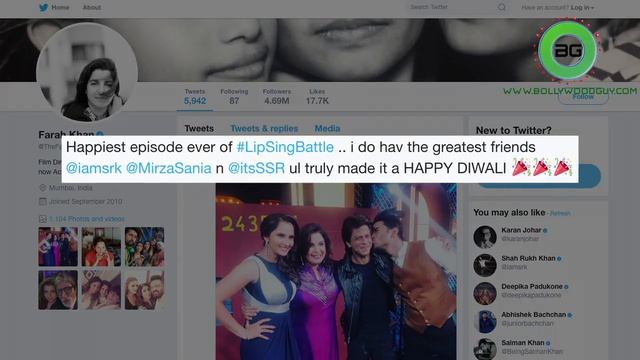Image resolution: width=640 pixels, height=360 pixels.
Task: Click the #LipSingBattle hashtag
Action: point(285,147)
